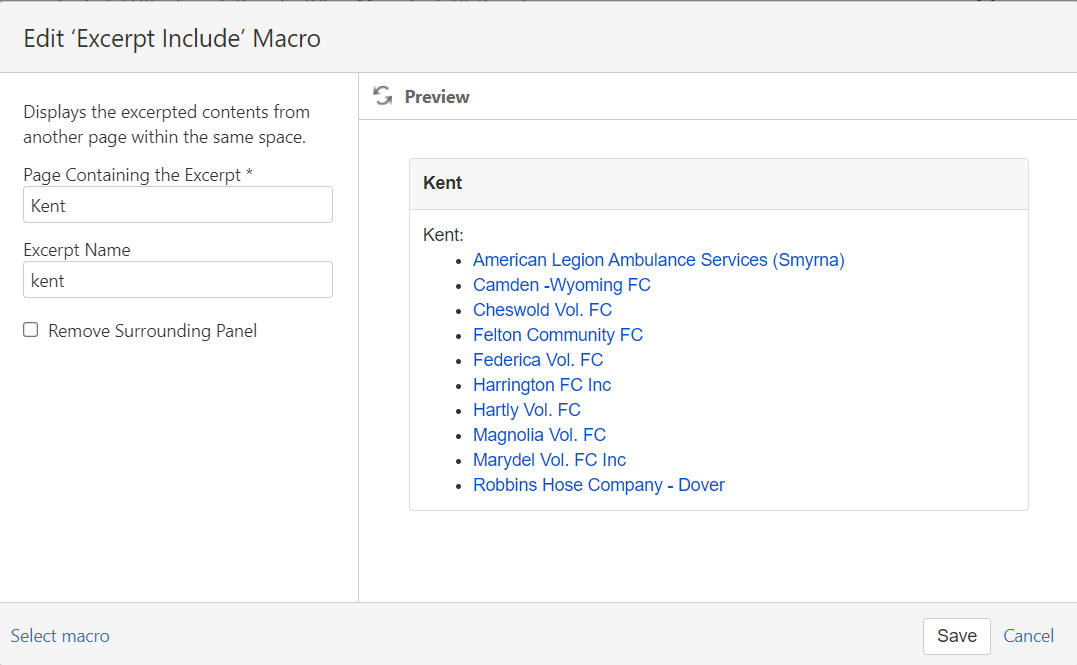Click the Federica Vol. FC link
Image resolution: width=1077 pixels, height=665 pixels.
coord(538,360)
